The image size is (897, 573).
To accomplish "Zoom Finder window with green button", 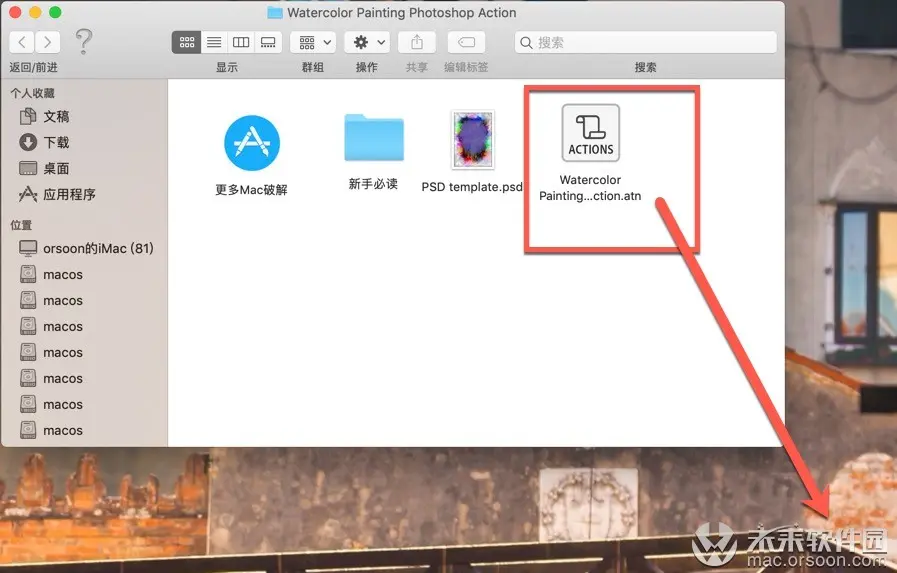I will [55, 12].
